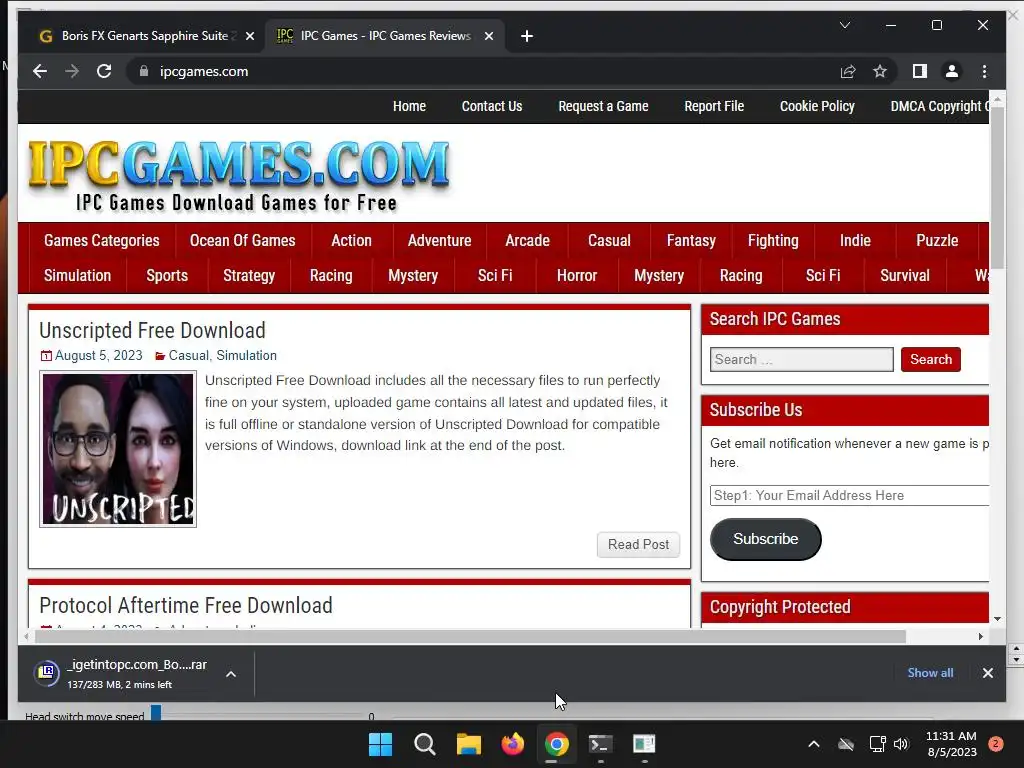Click the Simulation tag under Unscripted post

[x=246, y=355]
